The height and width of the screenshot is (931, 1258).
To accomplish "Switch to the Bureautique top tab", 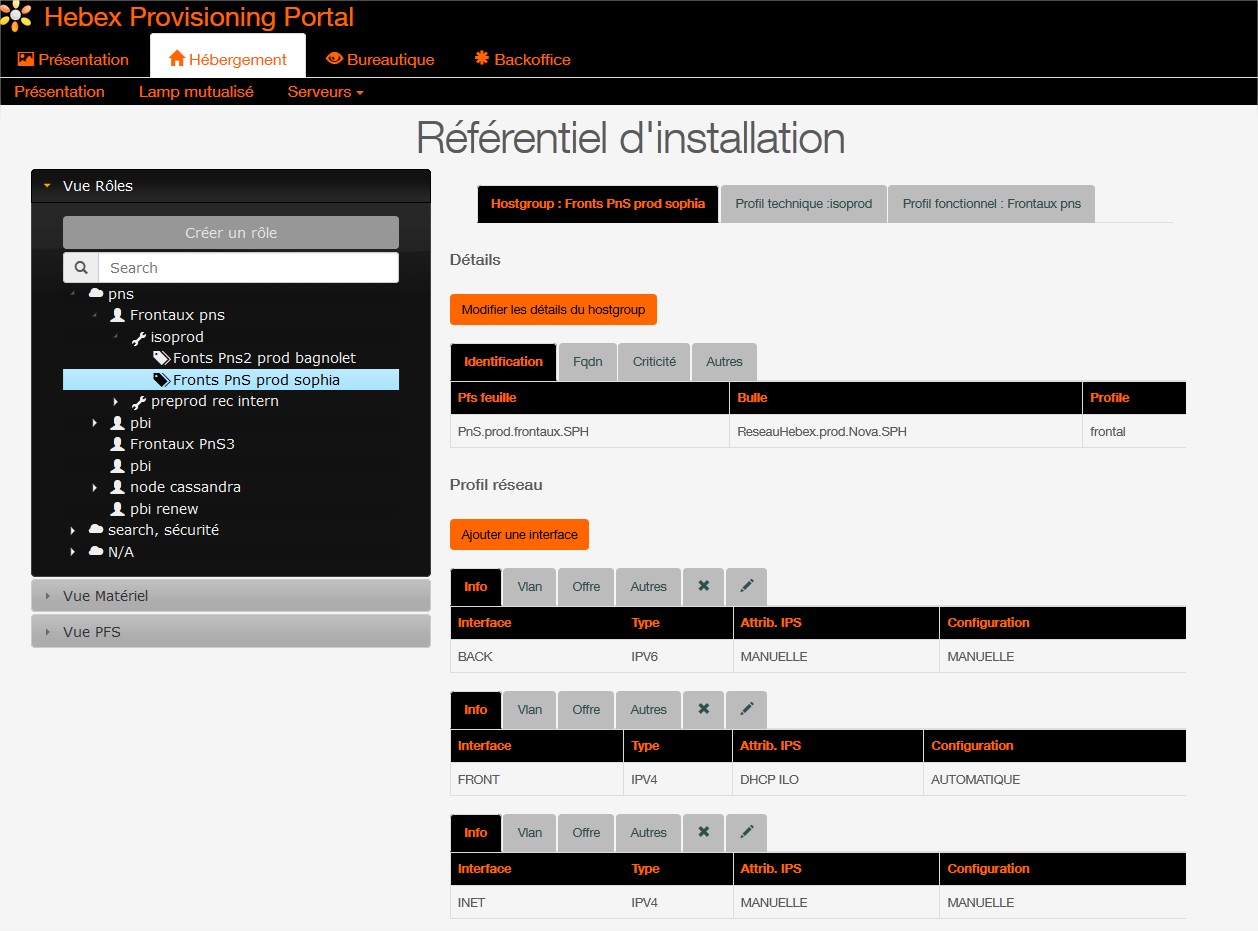I will [x=380, y=60].
